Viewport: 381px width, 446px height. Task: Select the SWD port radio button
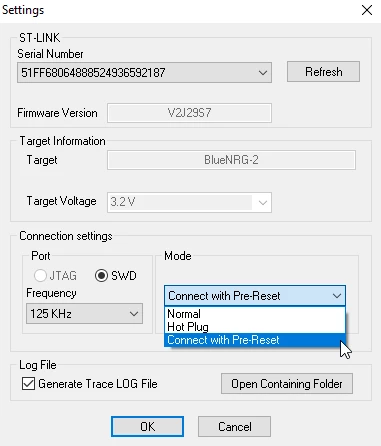point(101,276)
